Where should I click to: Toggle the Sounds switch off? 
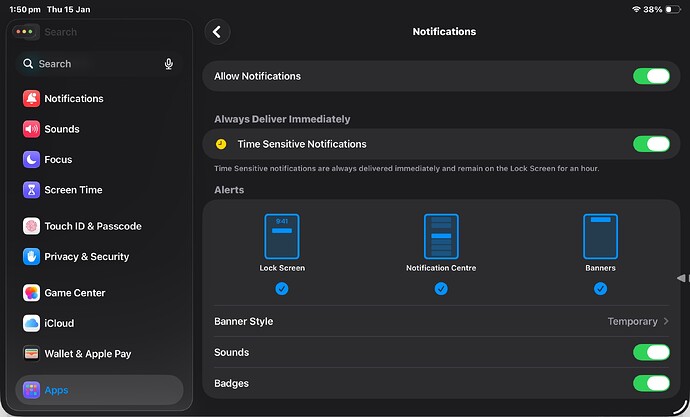click(651, 352)
